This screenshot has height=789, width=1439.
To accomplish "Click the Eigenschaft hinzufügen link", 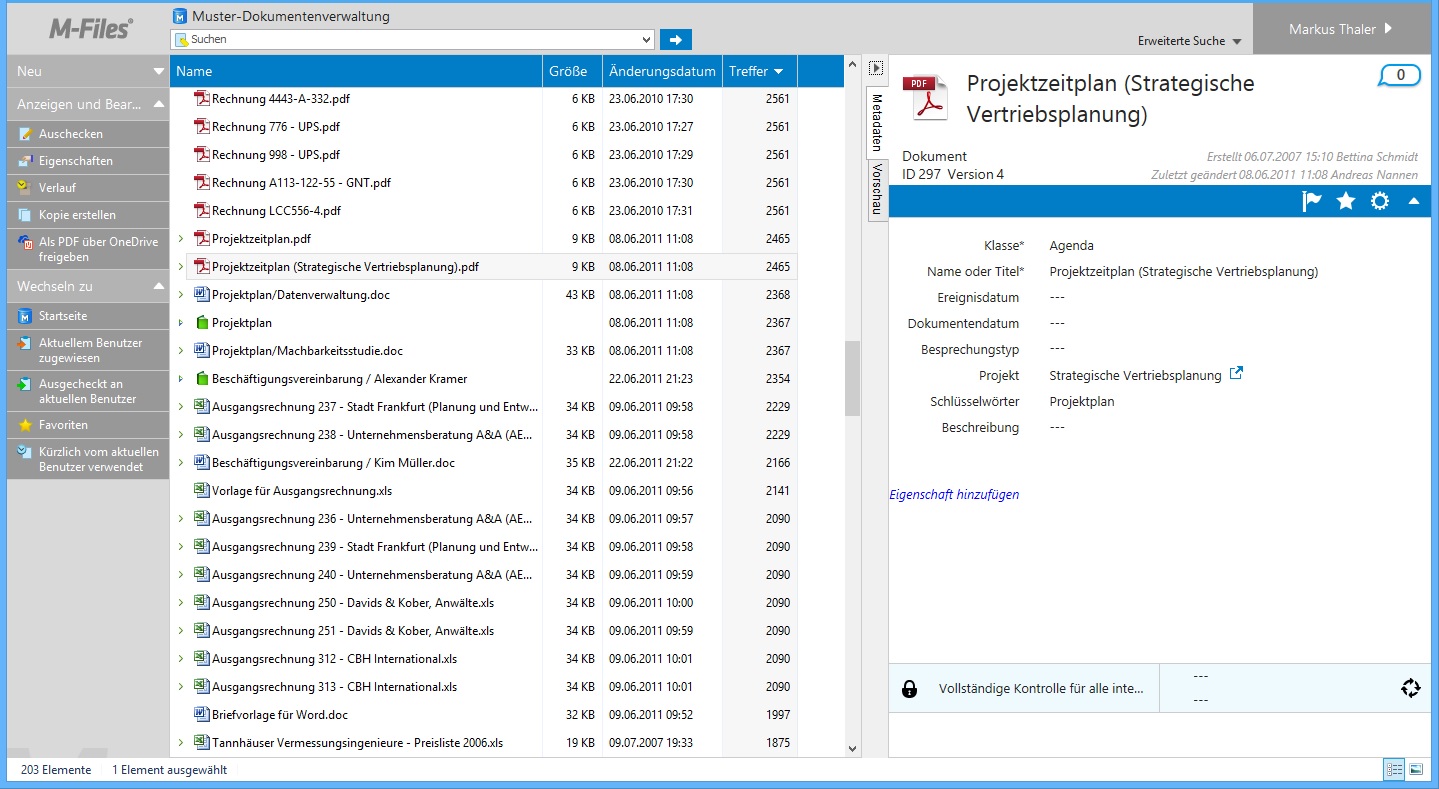I will (x=954, y=494).
